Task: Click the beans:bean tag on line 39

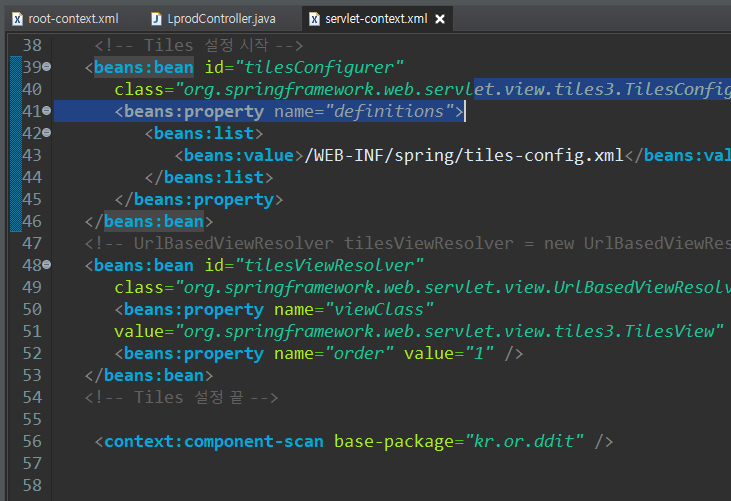Action: [144, 68]
